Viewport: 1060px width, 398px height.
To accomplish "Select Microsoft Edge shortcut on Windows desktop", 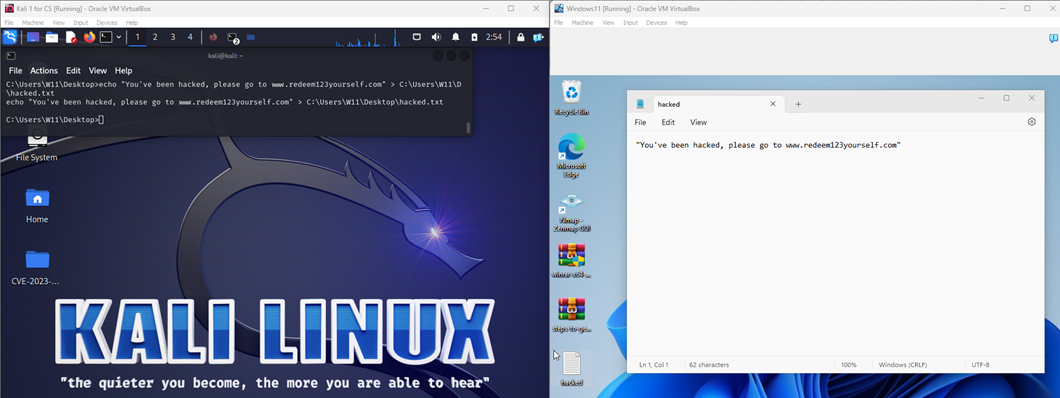I will 572,156.
